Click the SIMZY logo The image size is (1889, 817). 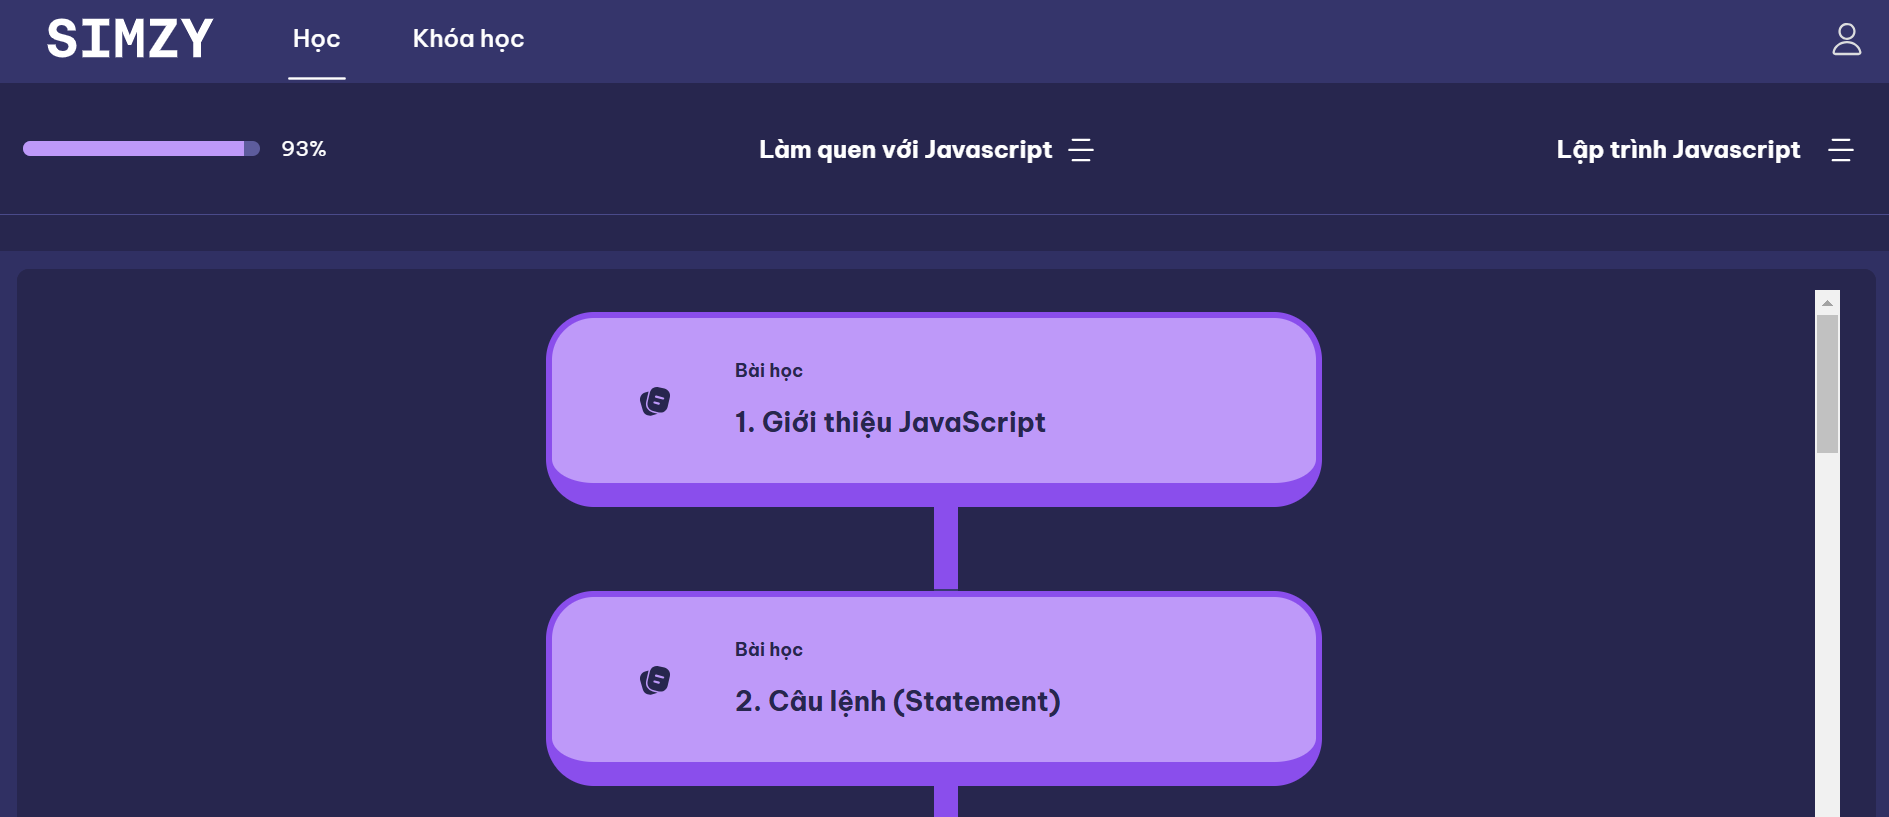(128, 38)
